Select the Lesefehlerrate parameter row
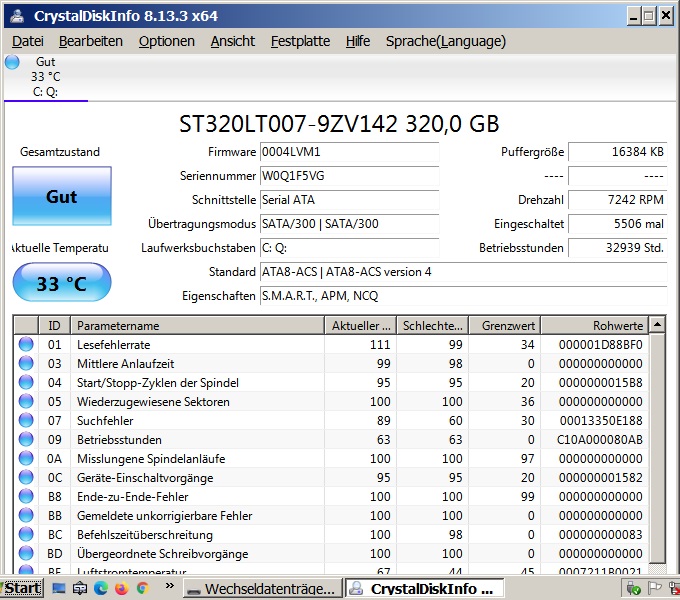 tap(331, 345)
